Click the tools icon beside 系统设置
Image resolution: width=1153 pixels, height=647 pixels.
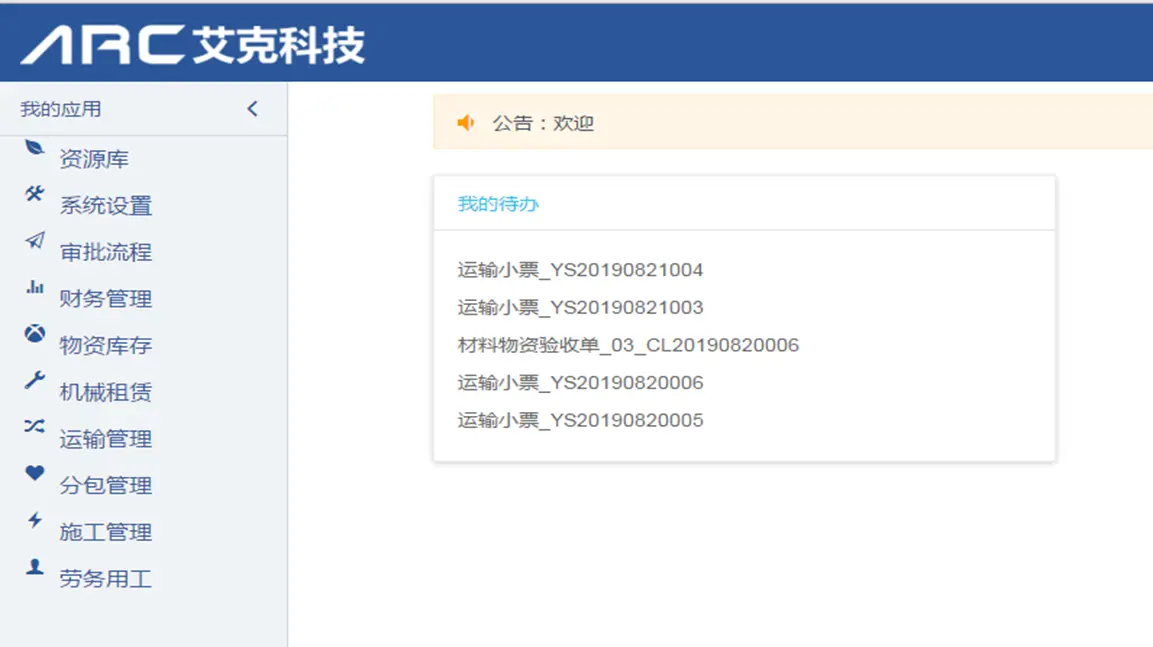pyautogui.click(x=35, y=194)
